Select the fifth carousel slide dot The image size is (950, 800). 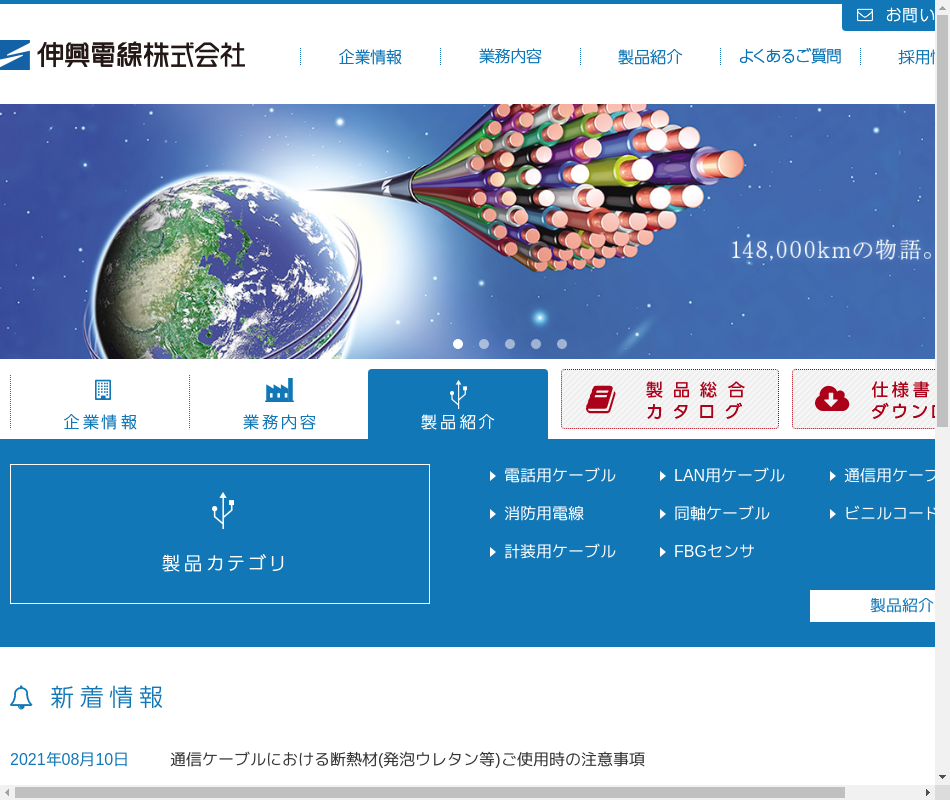tap(562, 344)
